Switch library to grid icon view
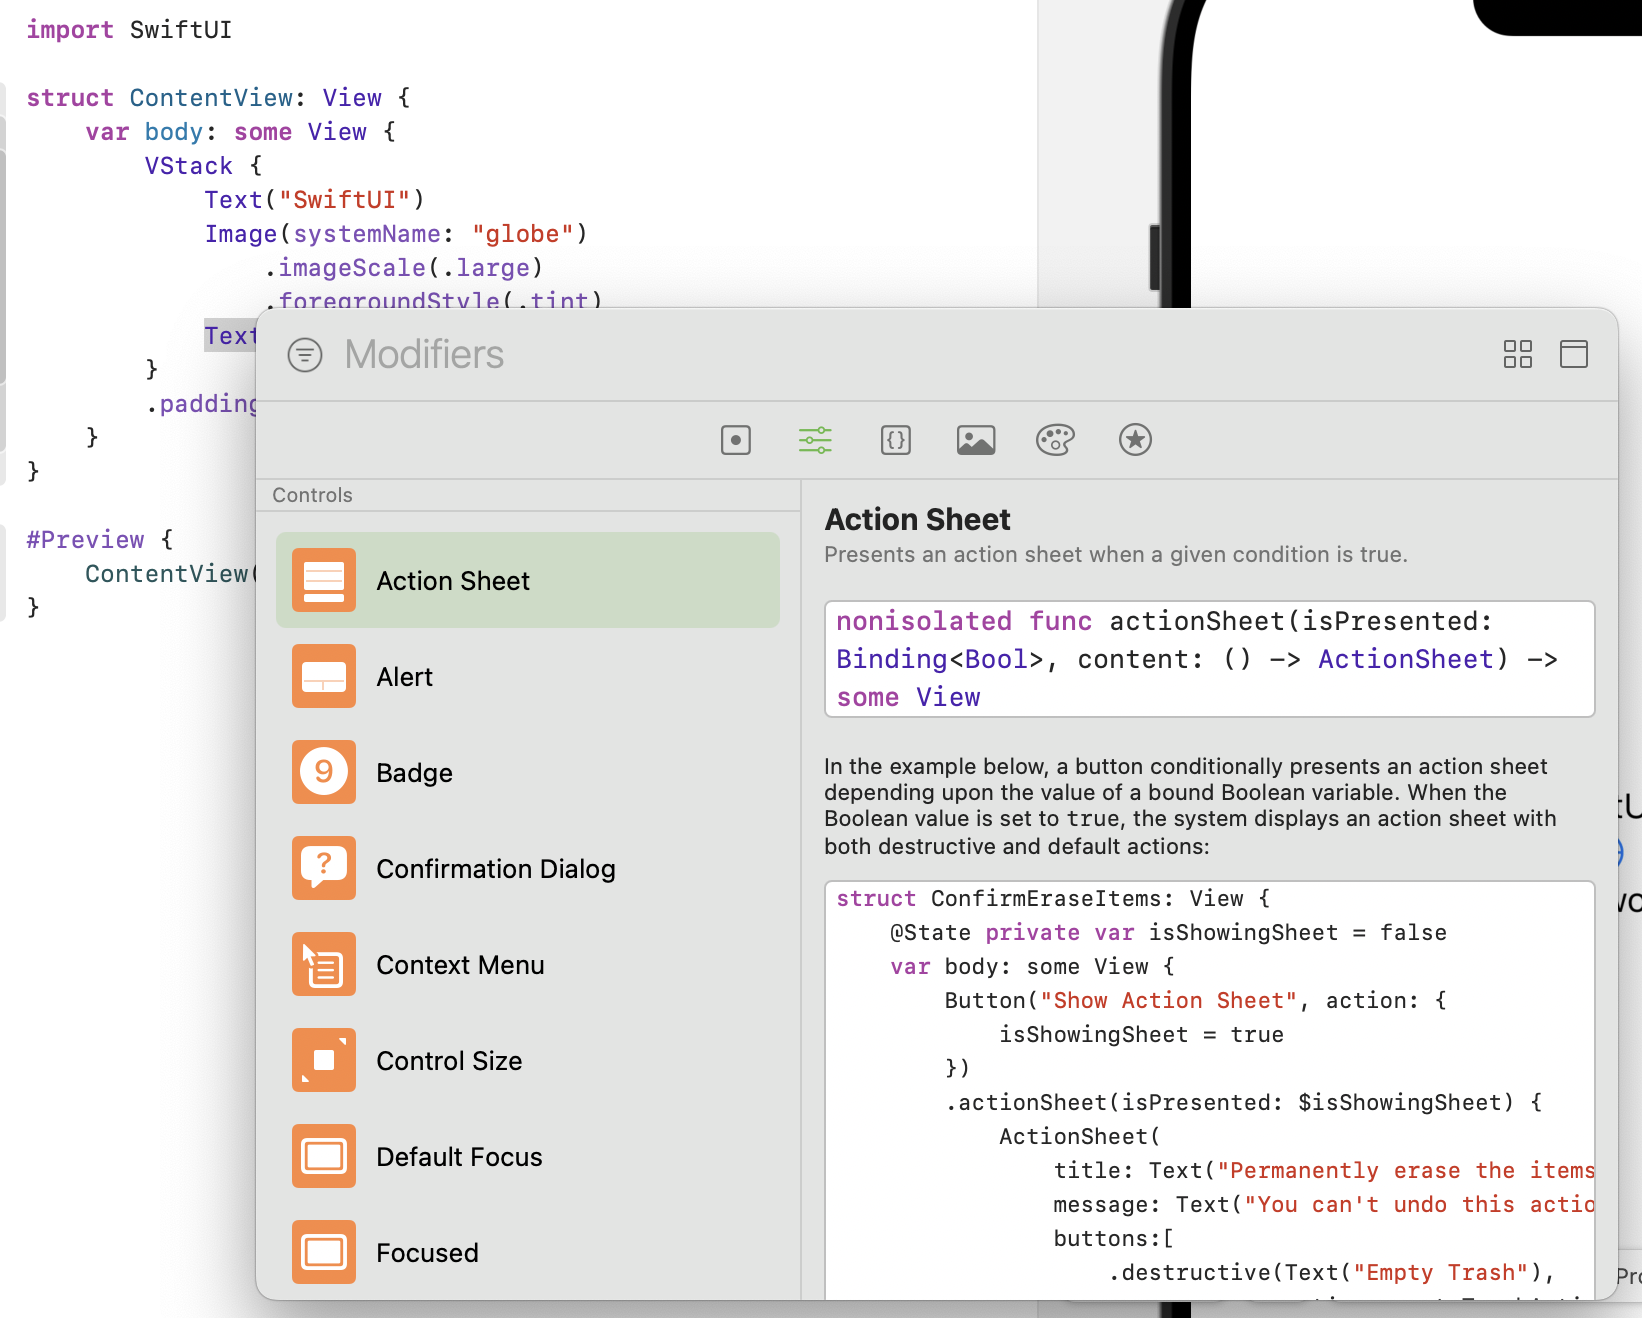The height and width of the screenshot is (1318, 1642). (x=1517, y=354)
